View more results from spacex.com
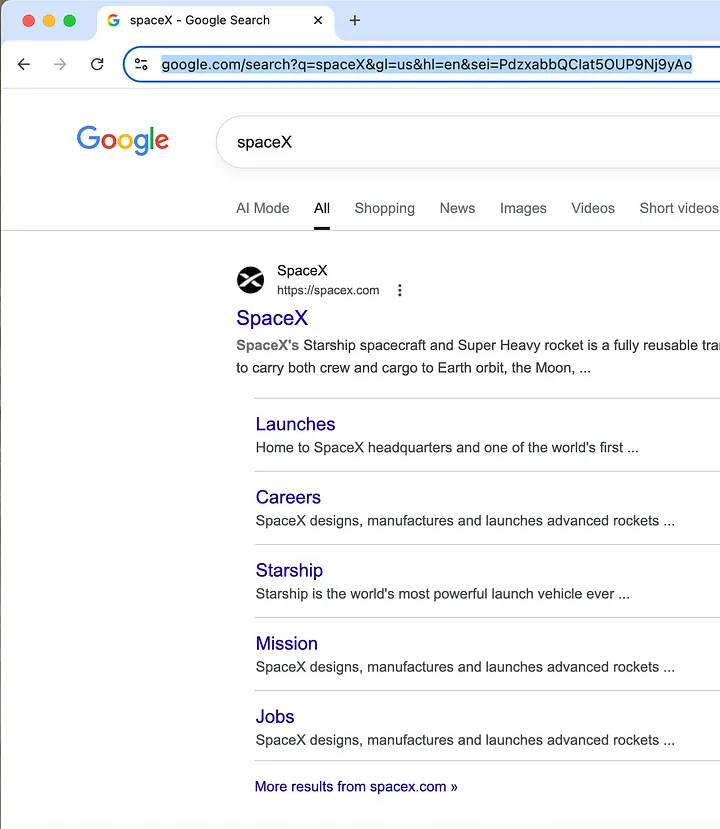 (x=356, y=787)
